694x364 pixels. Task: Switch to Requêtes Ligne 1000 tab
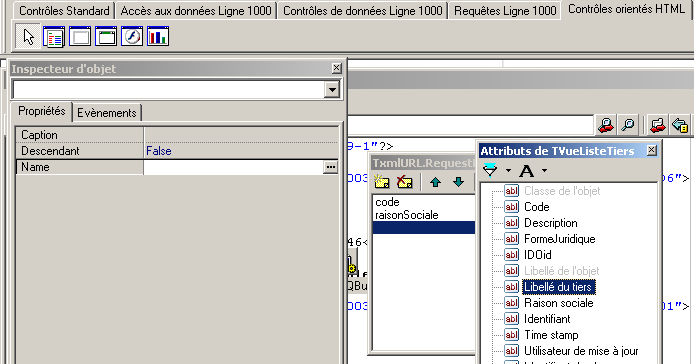point(505,11)
